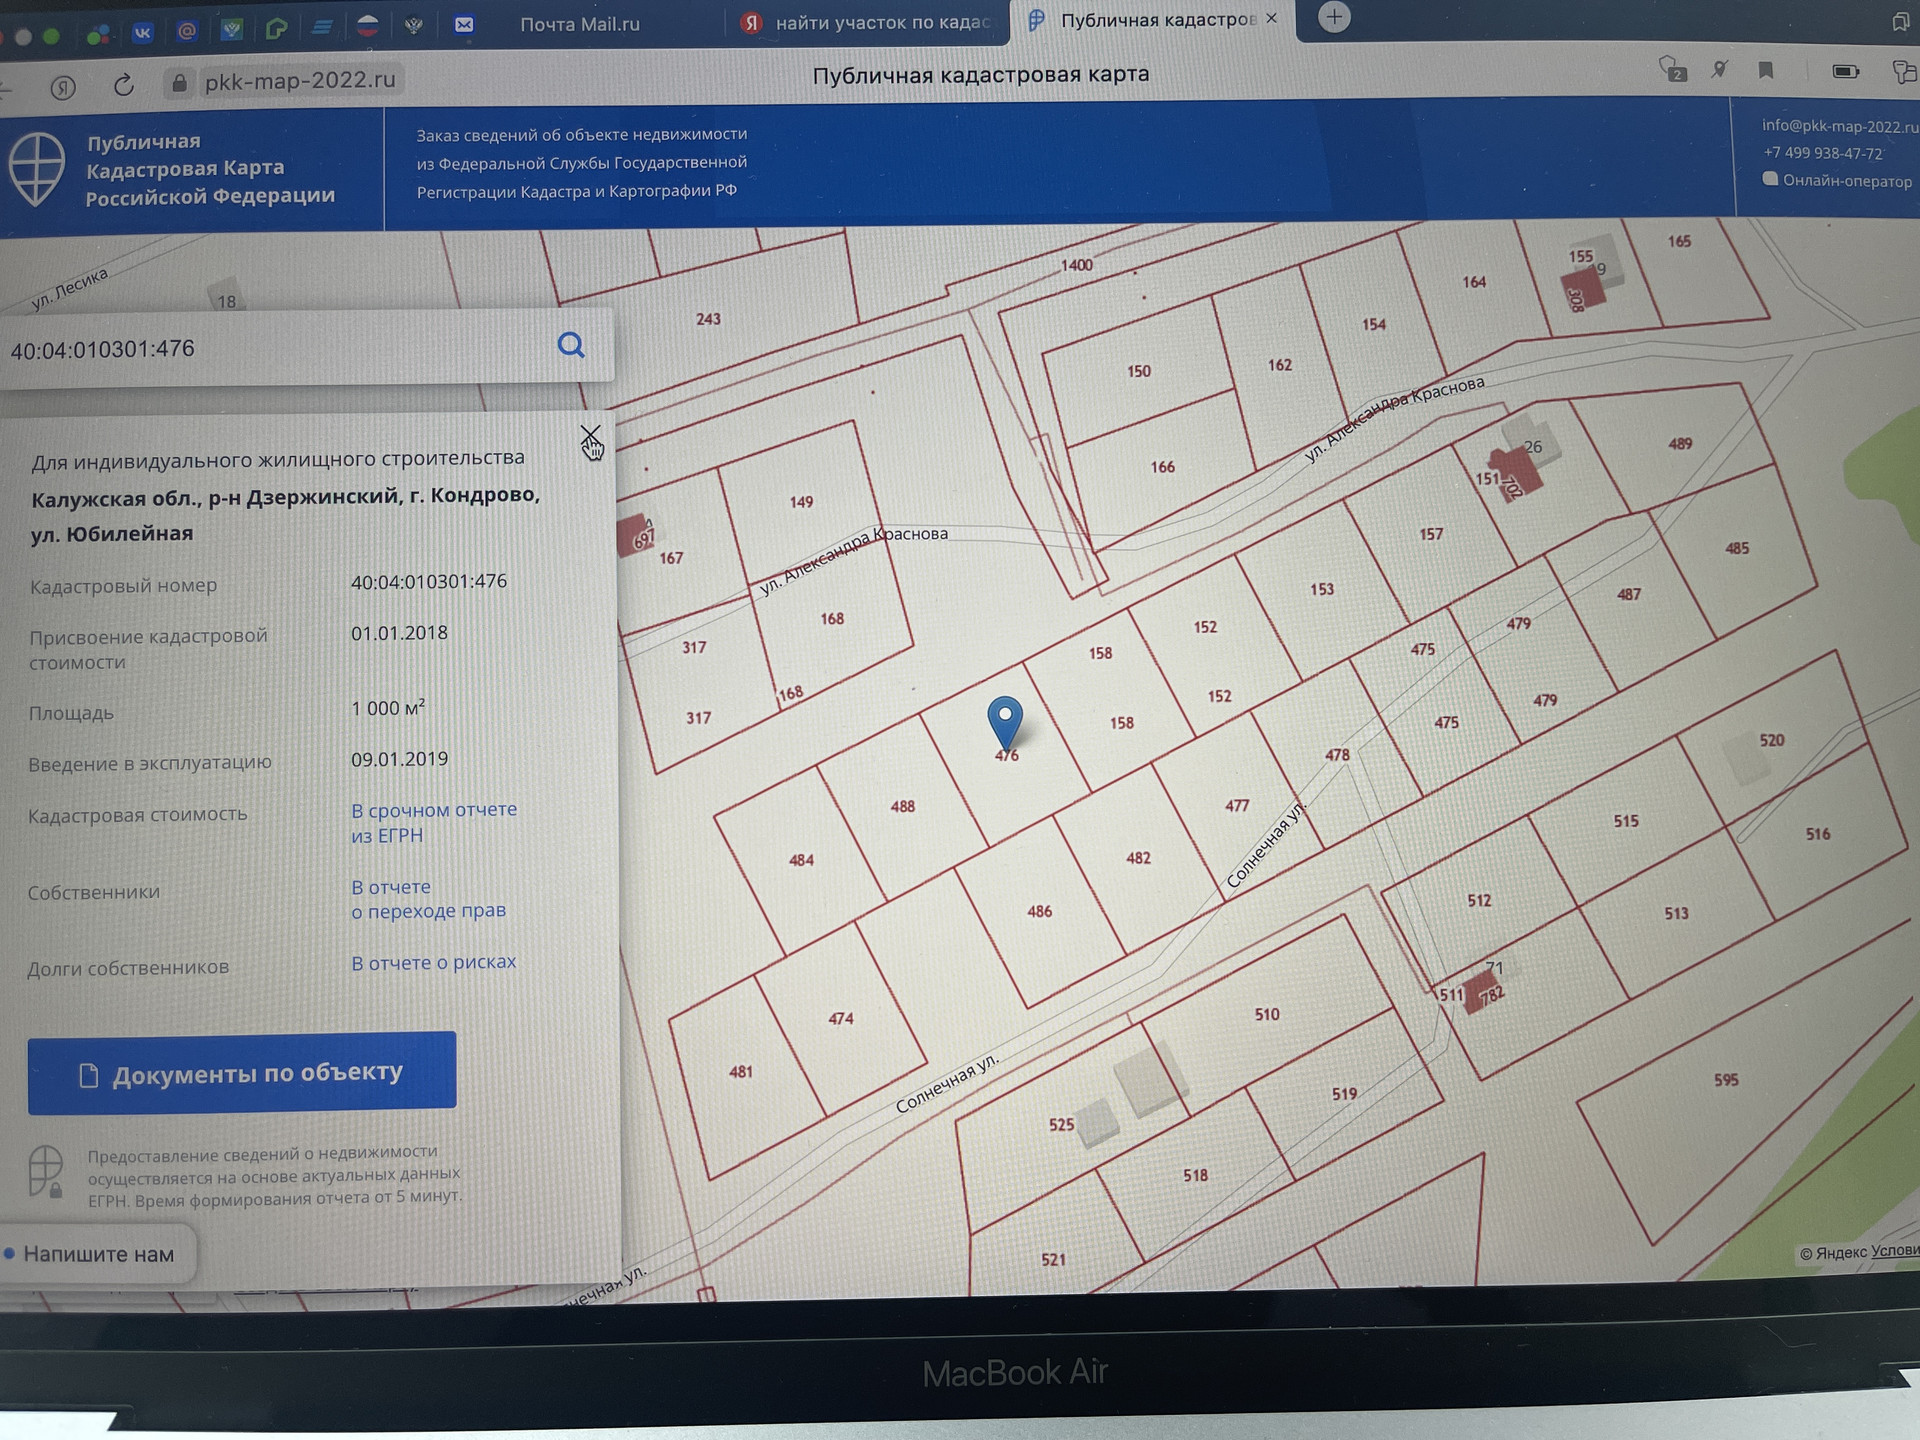
Task: Switch to Почта Mail.ru tab
Action: click(x=579, y=25)
